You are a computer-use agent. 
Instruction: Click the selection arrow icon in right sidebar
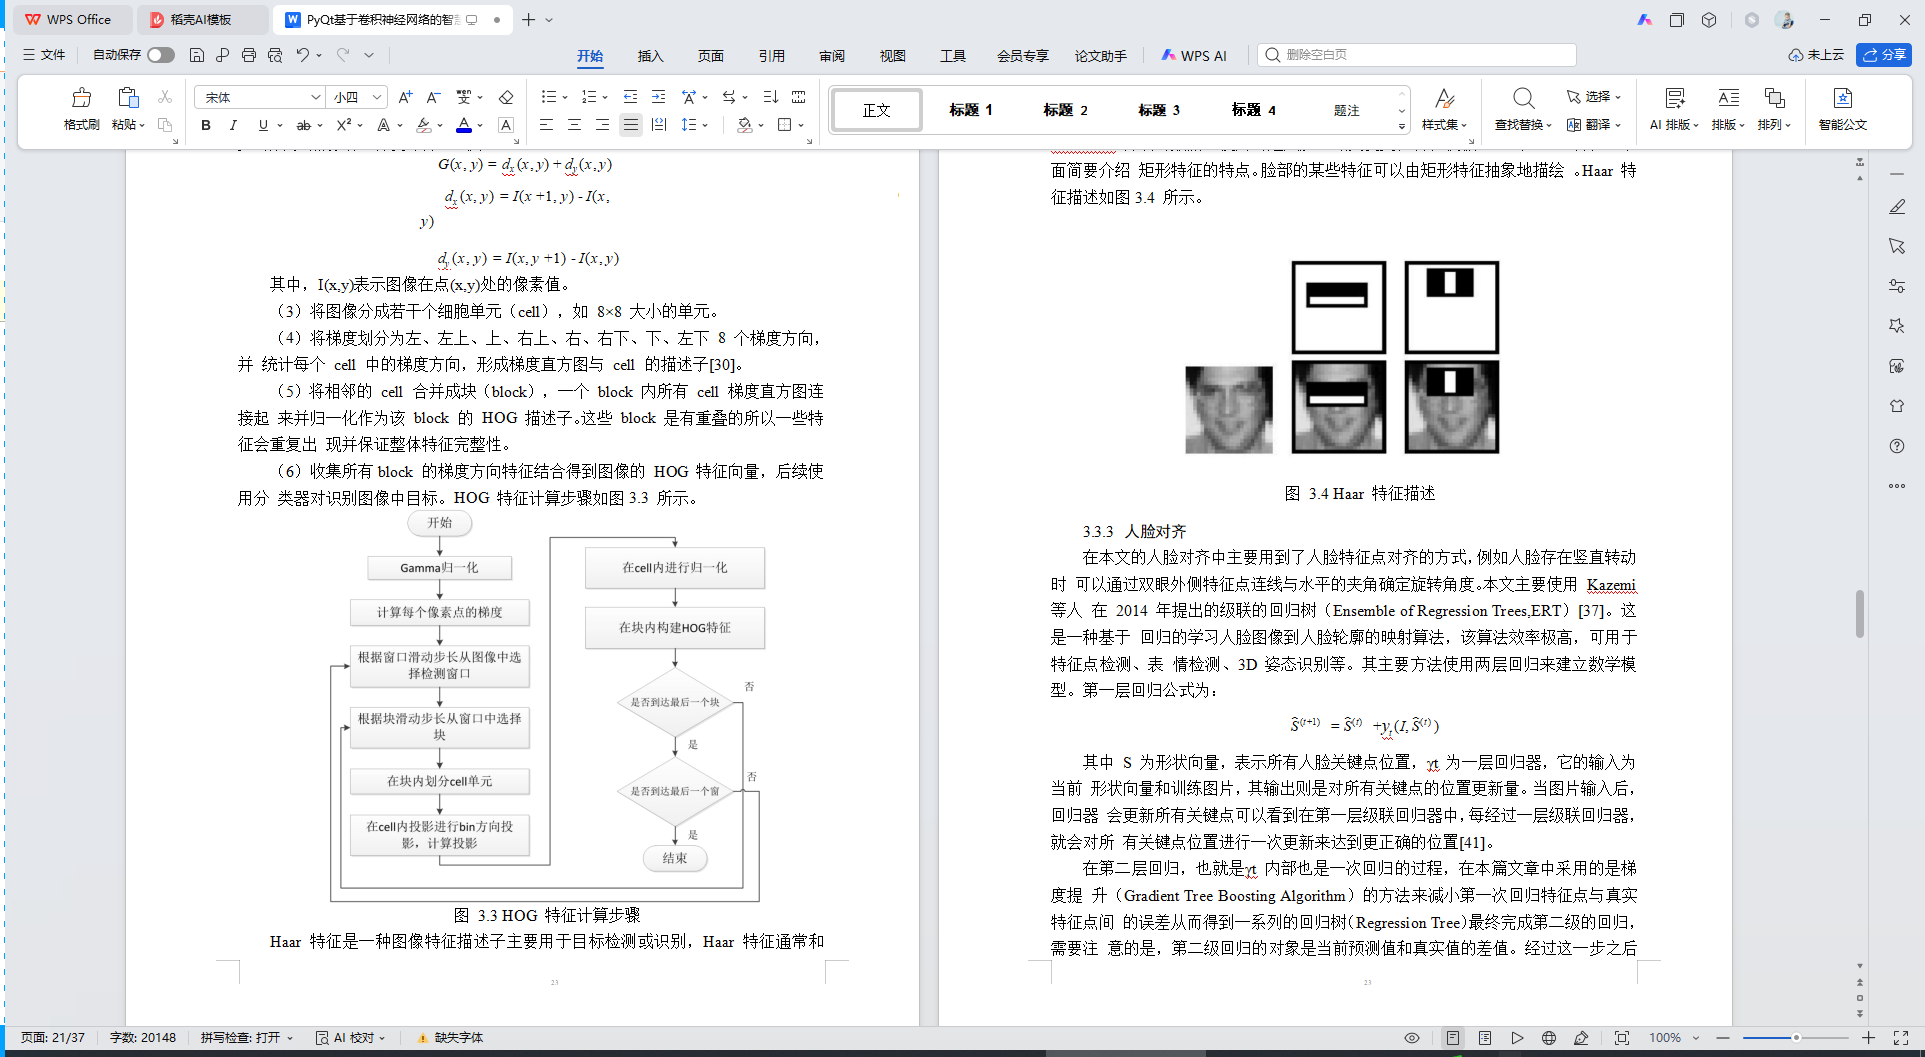pos(1896,246)
